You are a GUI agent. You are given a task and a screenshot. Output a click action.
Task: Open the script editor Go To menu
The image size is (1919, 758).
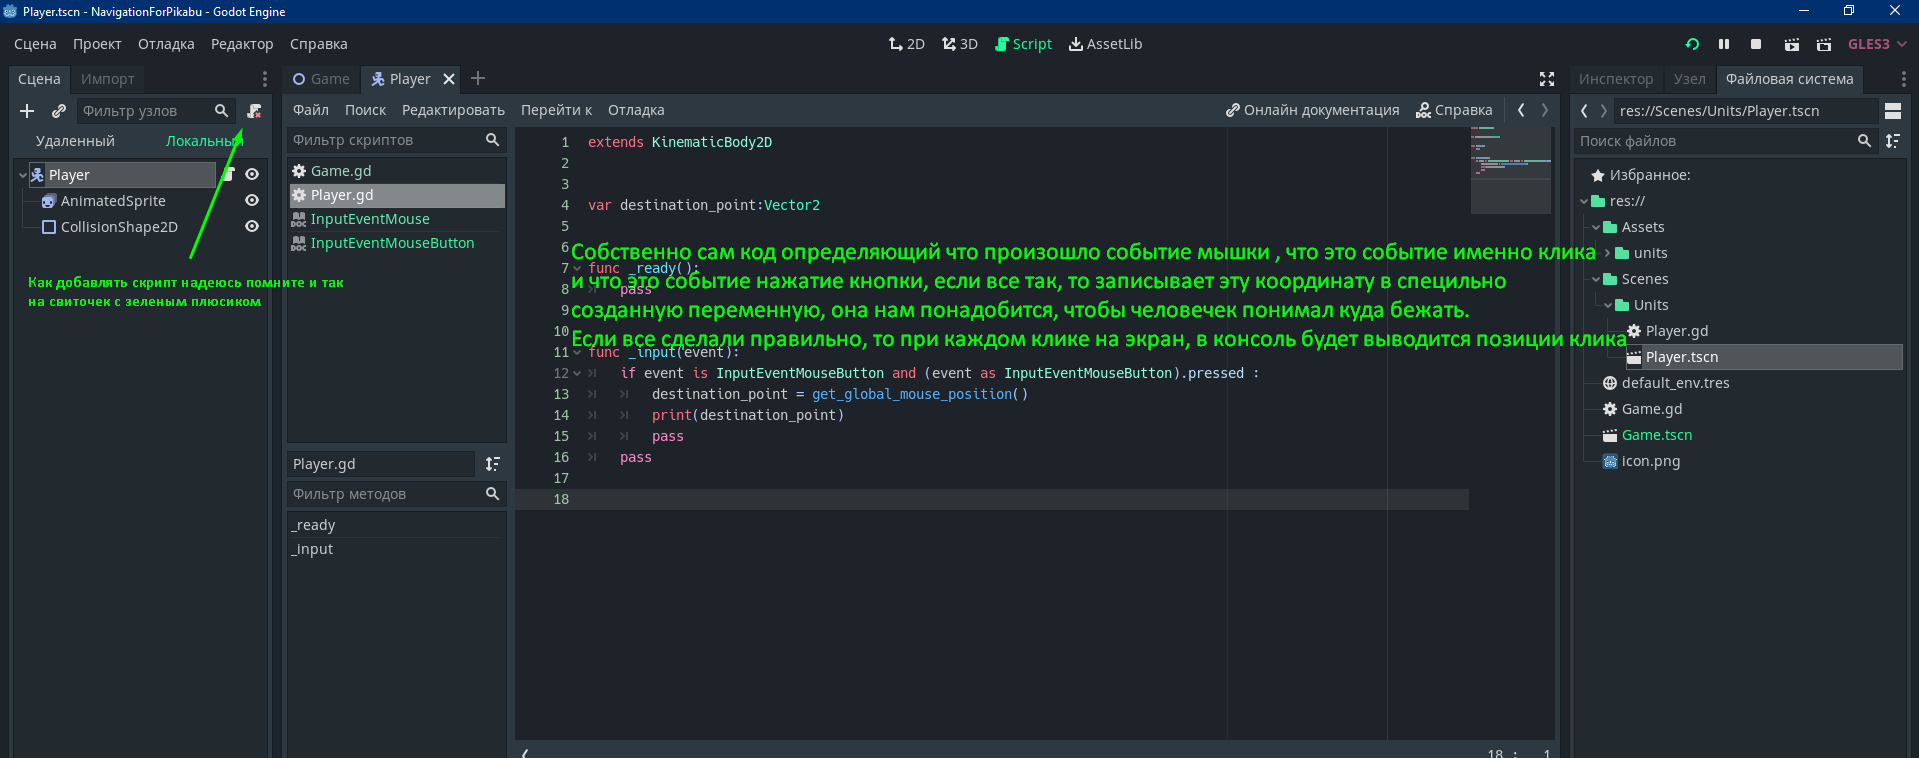pos(556,110)
